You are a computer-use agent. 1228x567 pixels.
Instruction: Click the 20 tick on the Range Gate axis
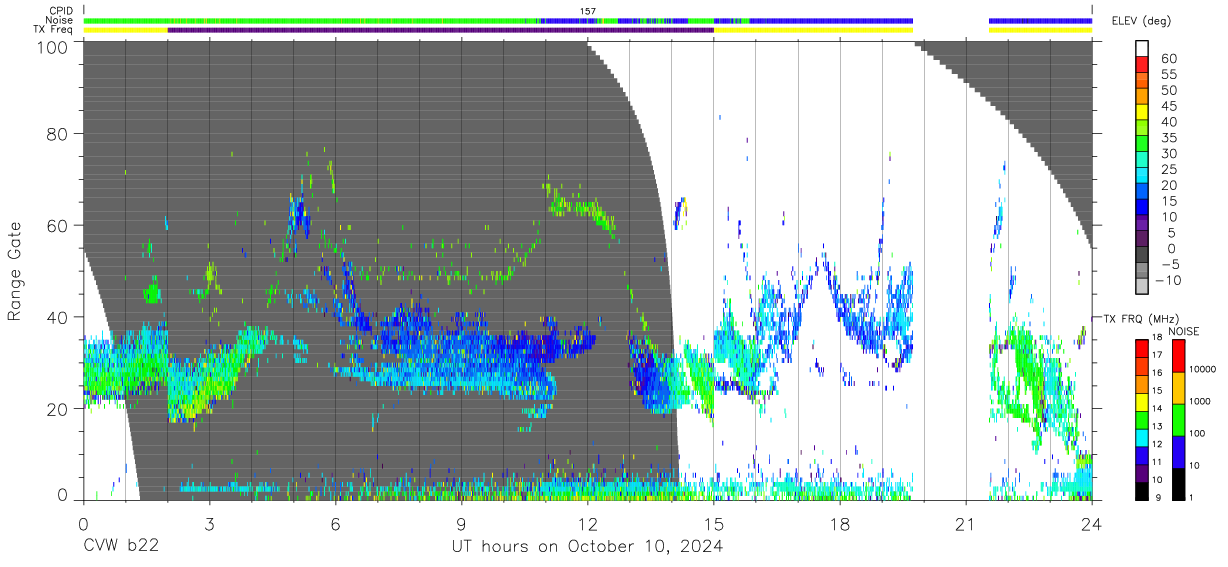click(x=58, y=409)
